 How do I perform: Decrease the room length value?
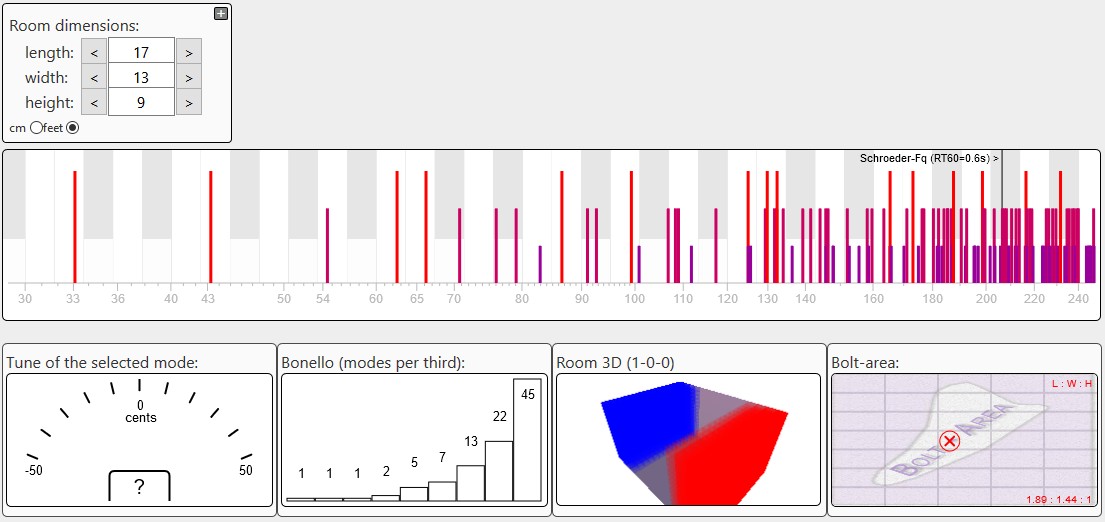94,52
